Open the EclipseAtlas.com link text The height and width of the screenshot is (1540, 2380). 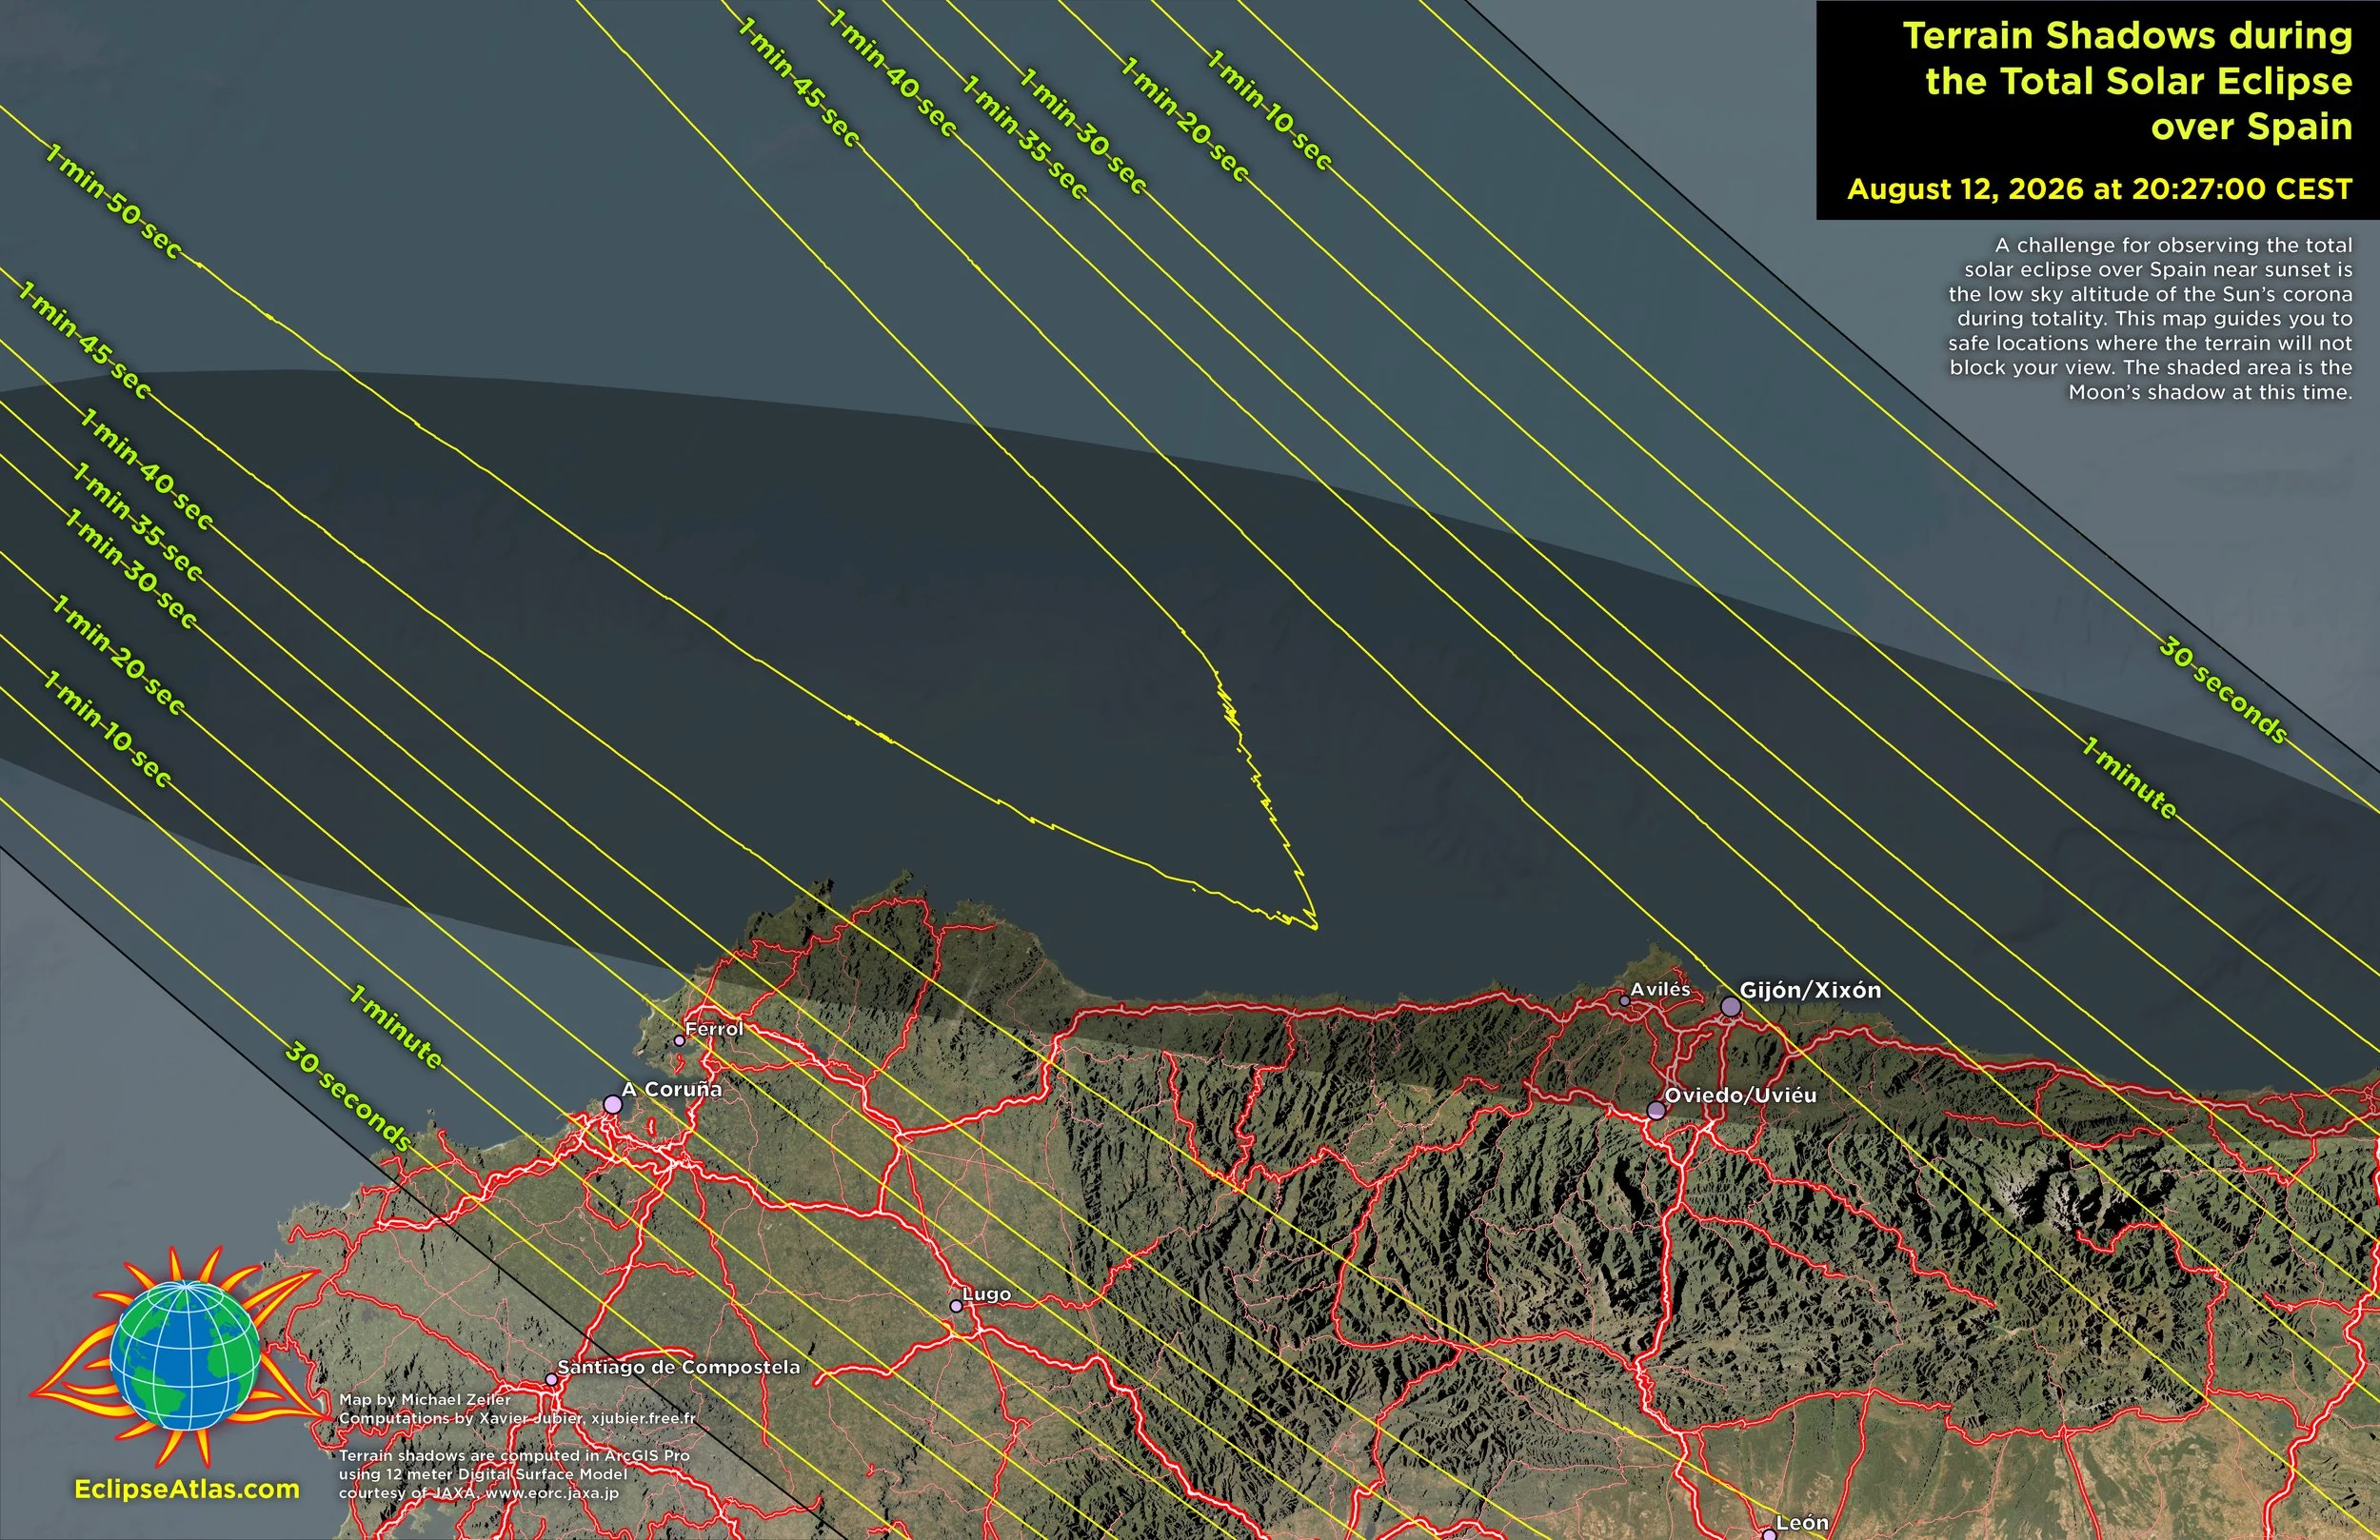[x=187, y=1489]
